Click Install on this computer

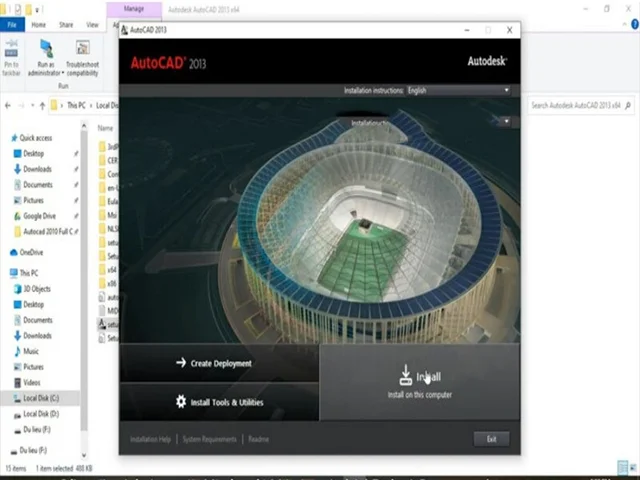coord(420,382)
